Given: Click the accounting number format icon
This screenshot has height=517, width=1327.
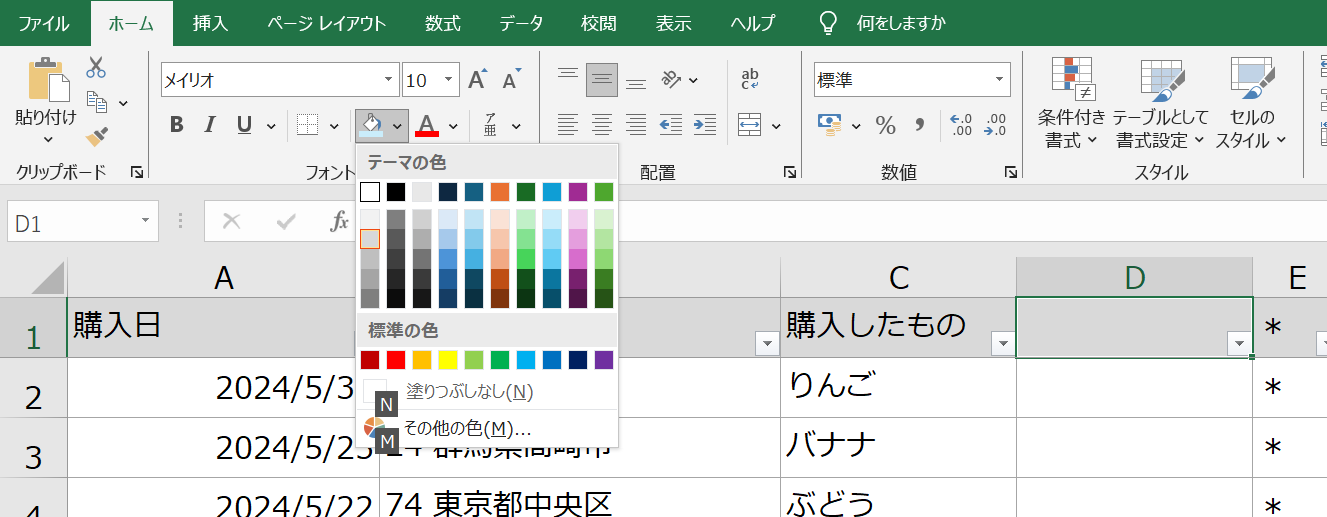Looking at the screenshot, I should click(x=829, y=125).
